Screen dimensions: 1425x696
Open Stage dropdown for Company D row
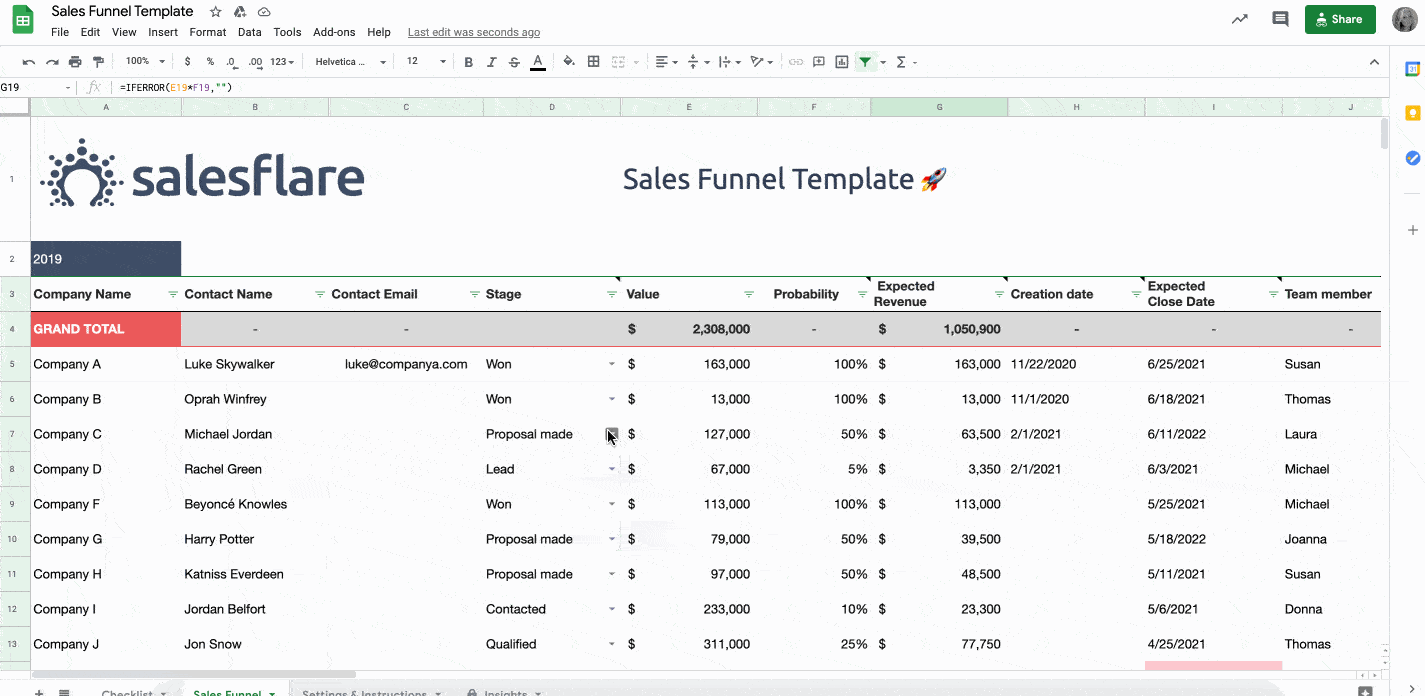pos(612,469)
